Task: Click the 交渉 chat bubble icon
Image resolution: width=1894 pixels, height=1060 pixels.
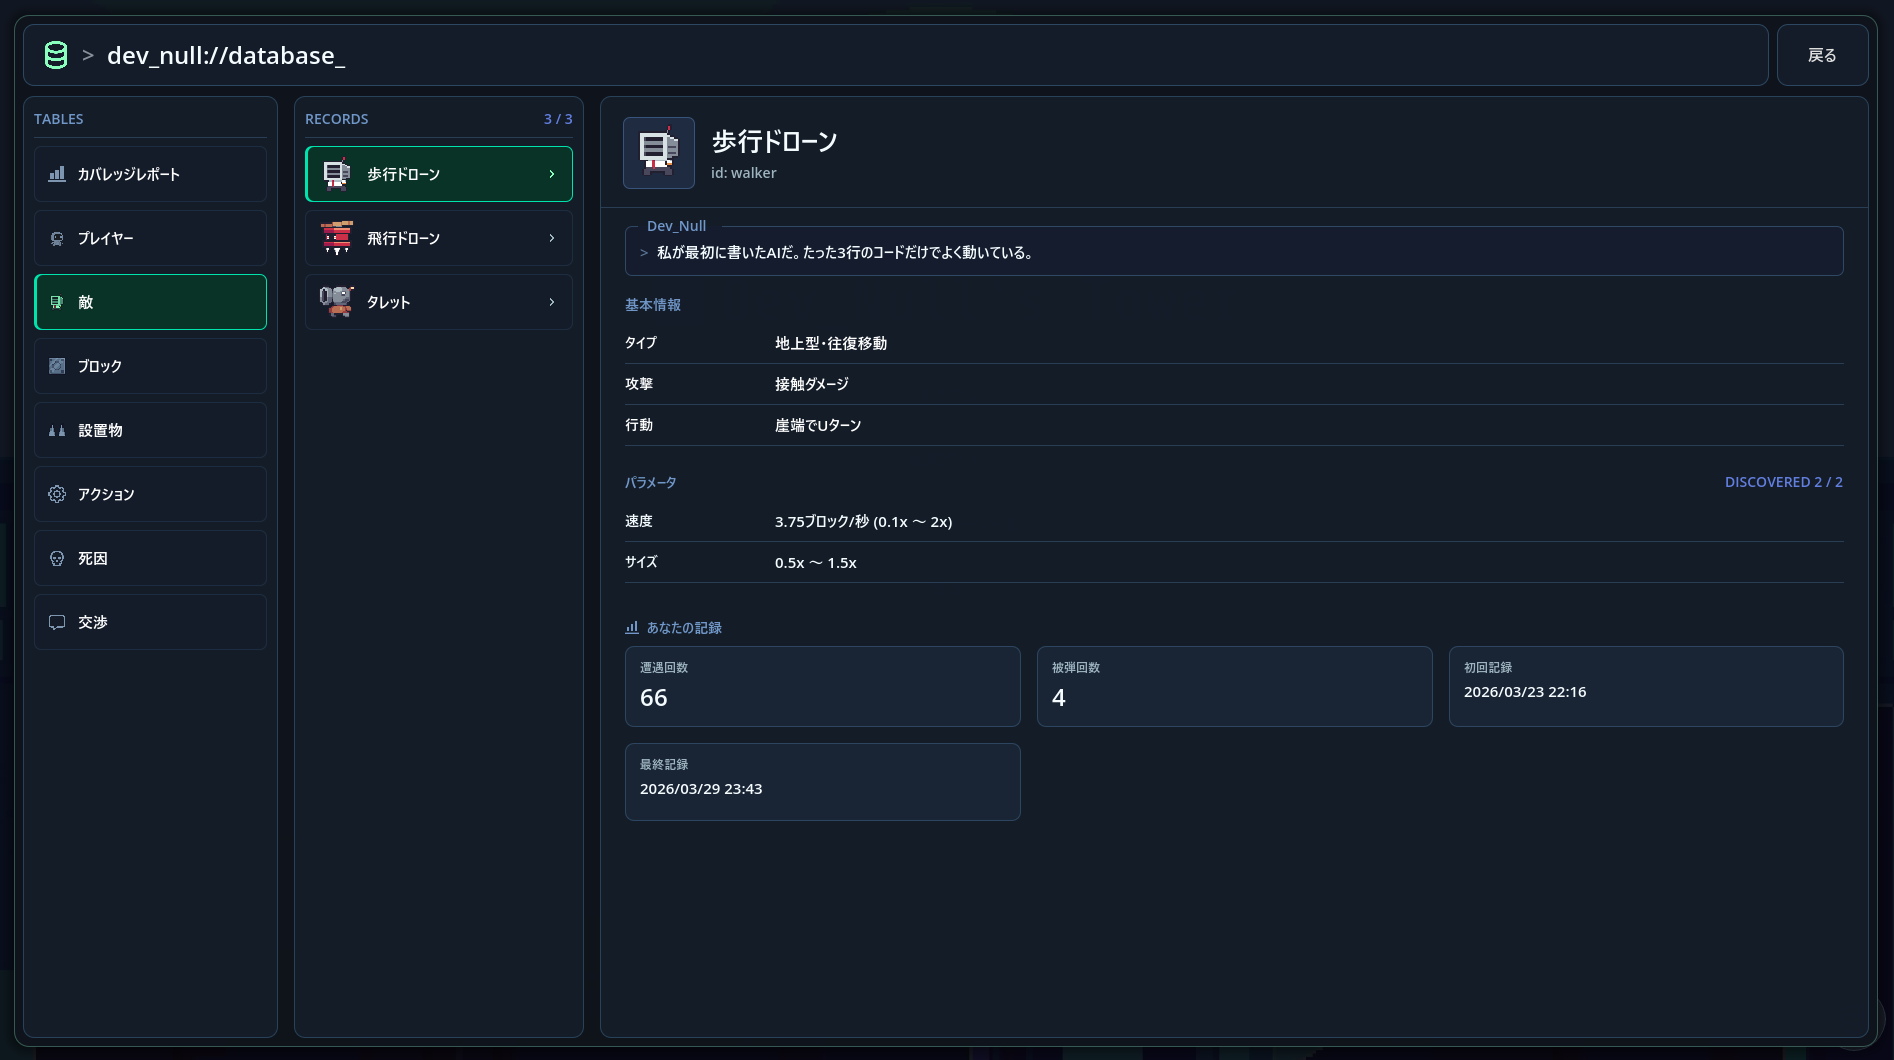Action: click(57, 622)
